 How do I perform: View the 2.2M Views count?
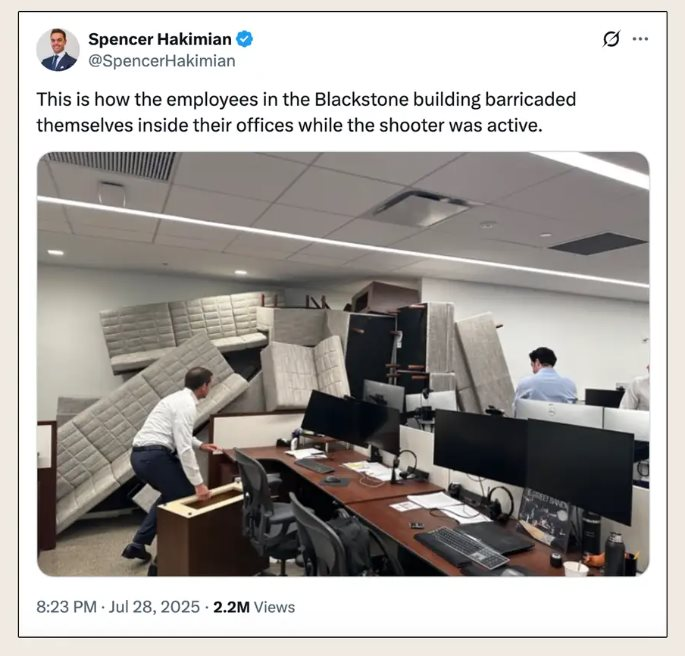click(254, 607)
